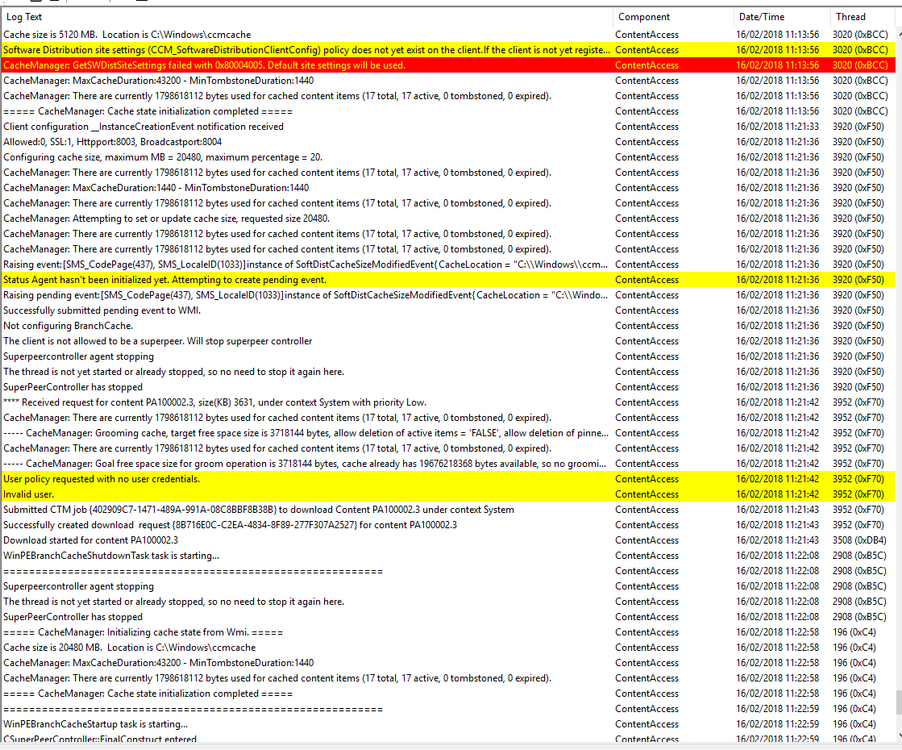
Task: Select '**** Received request for content PA100002.3' row
Action: coord(448,403)
